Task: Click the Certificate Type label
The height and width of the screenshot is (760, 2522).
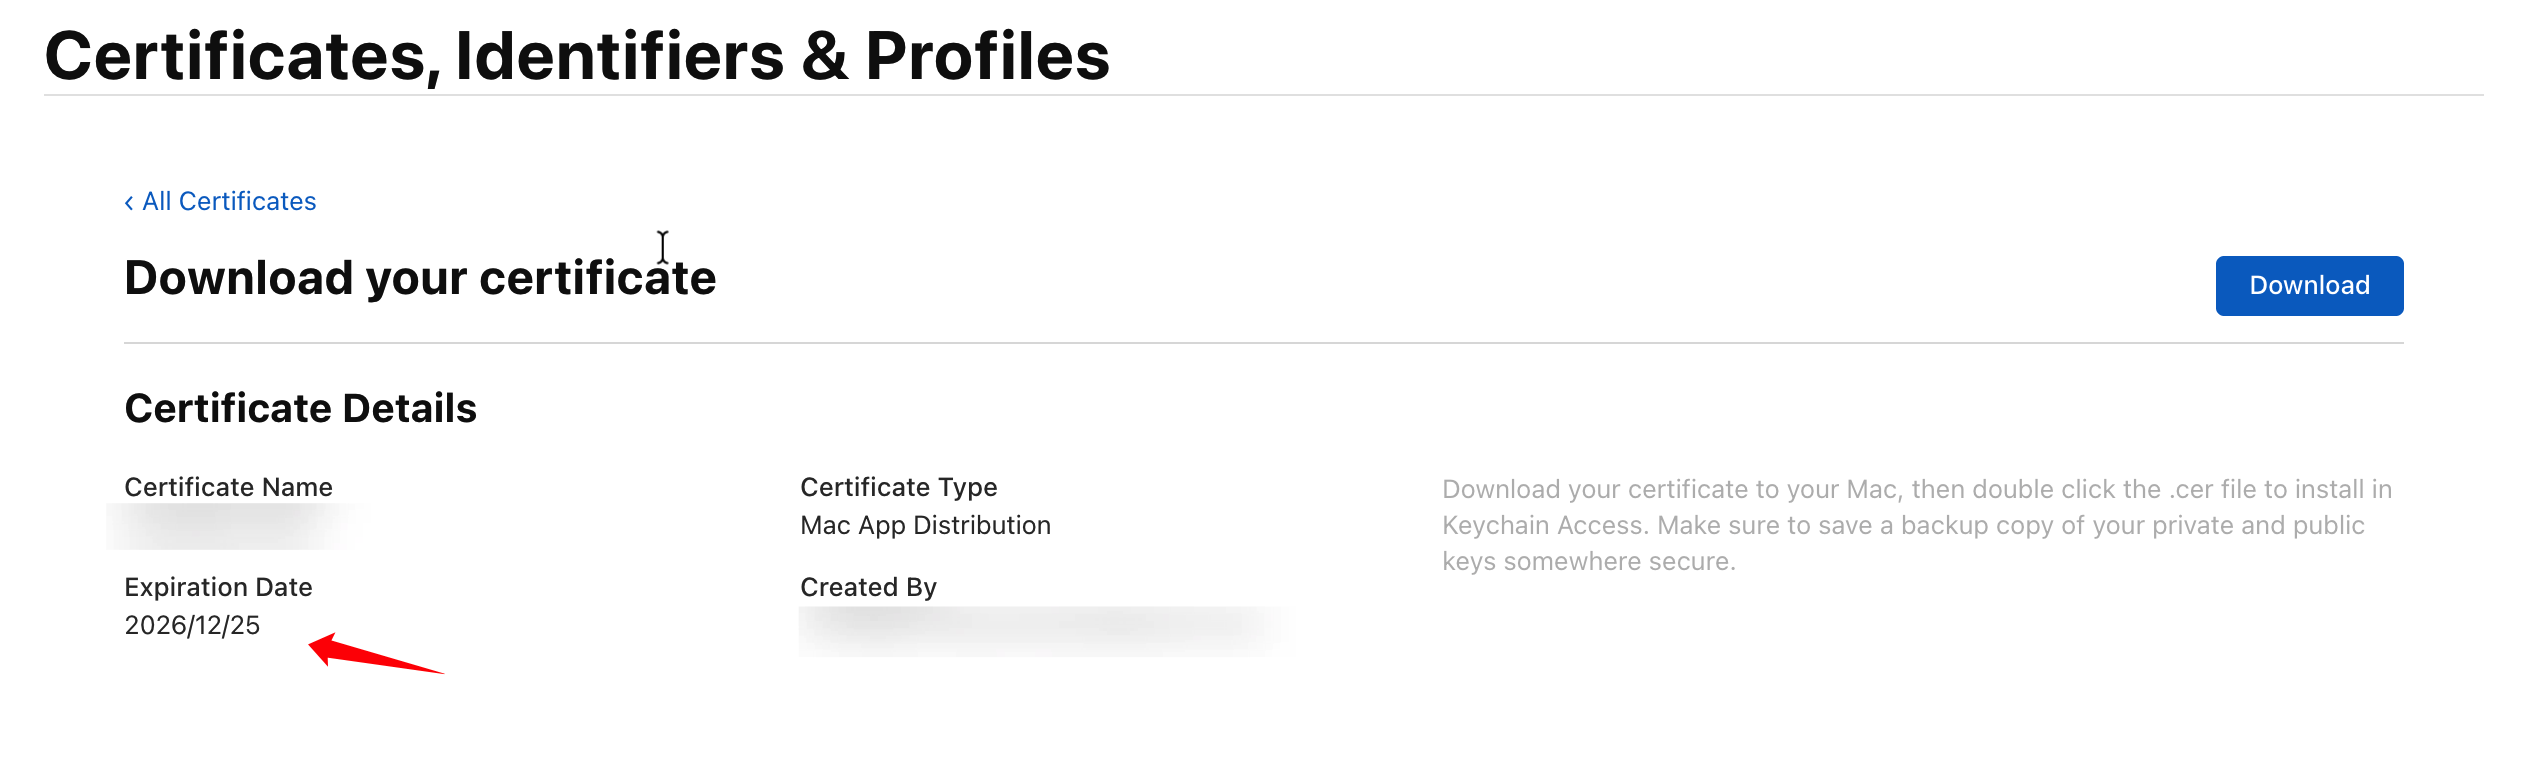Action: [x=898, y=487]
